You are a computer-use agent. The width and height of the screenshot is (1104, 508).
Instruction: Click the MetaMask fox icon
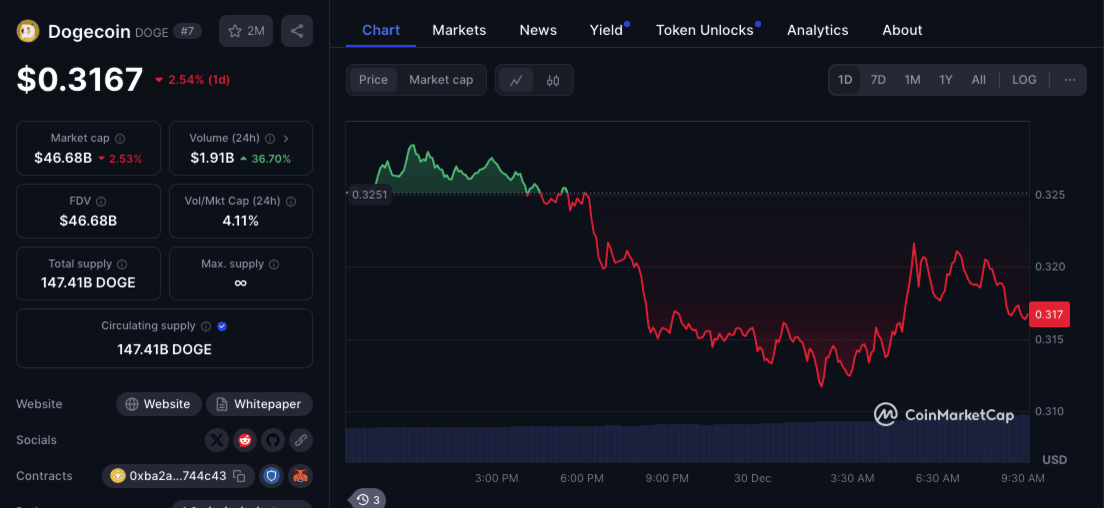coord(300,476)
